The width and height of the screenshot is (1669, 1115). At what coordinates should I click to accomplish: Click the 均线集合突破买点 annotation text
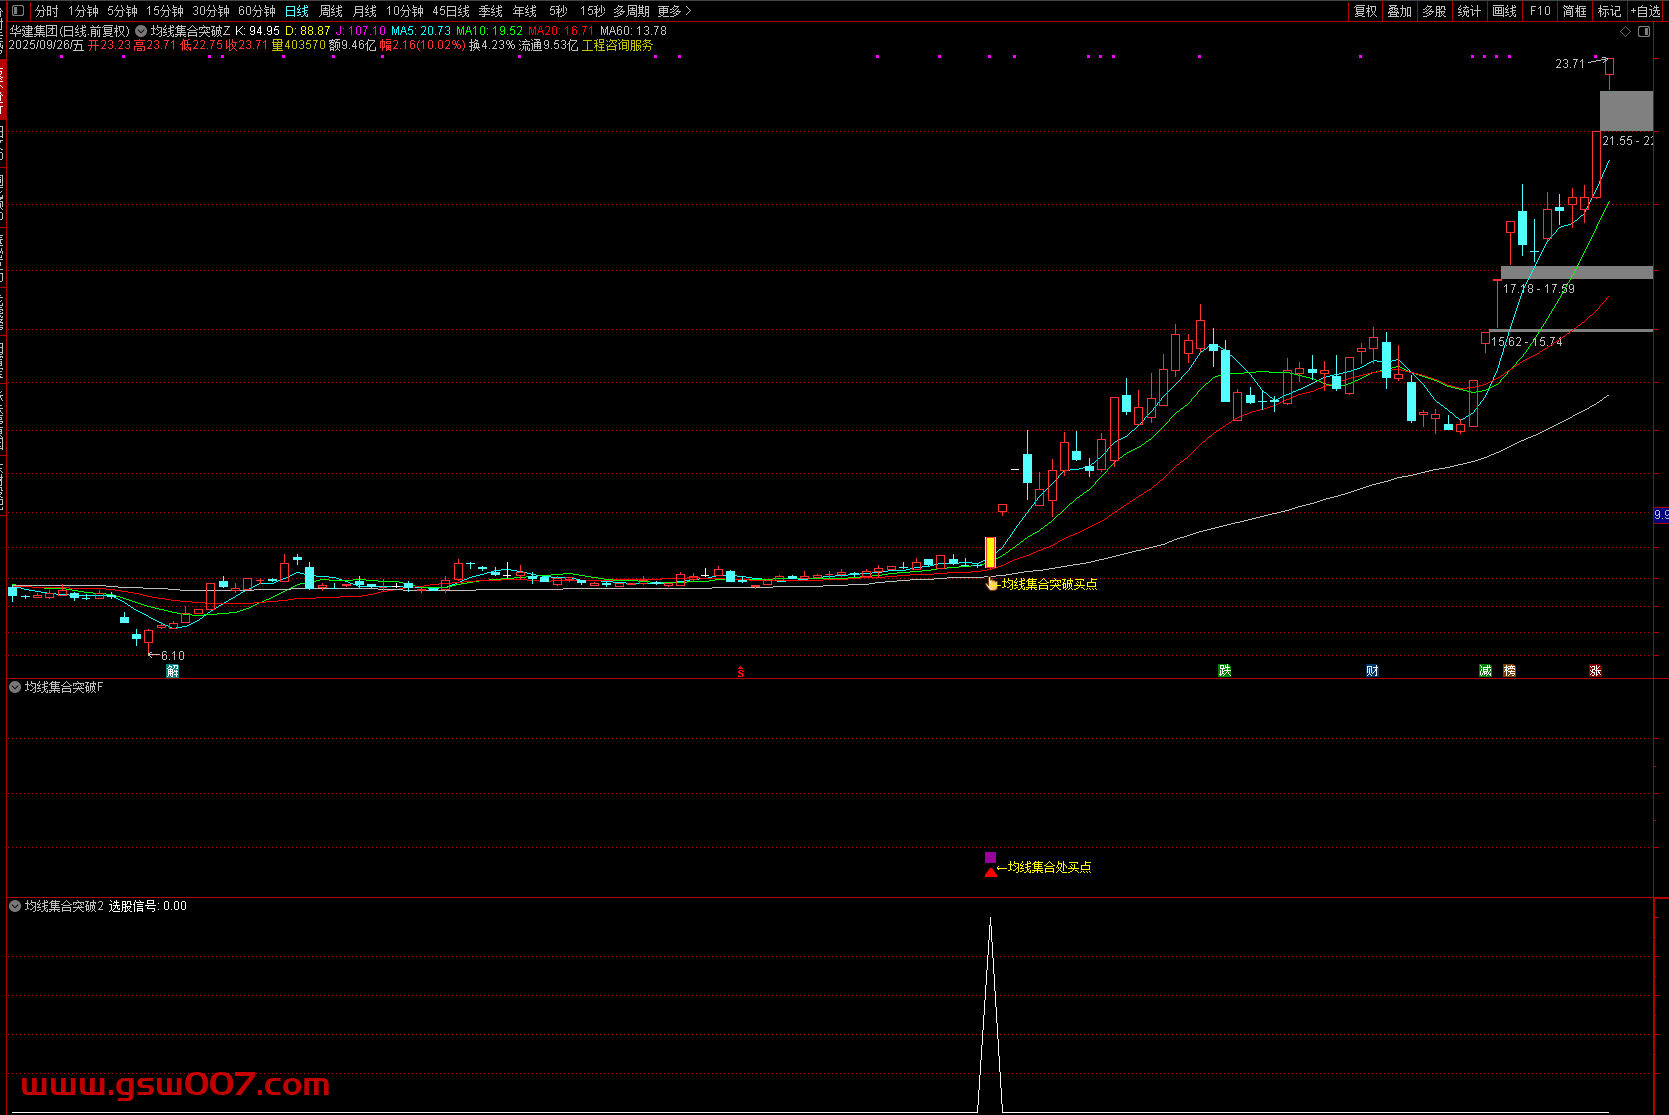click(1049, 584)
